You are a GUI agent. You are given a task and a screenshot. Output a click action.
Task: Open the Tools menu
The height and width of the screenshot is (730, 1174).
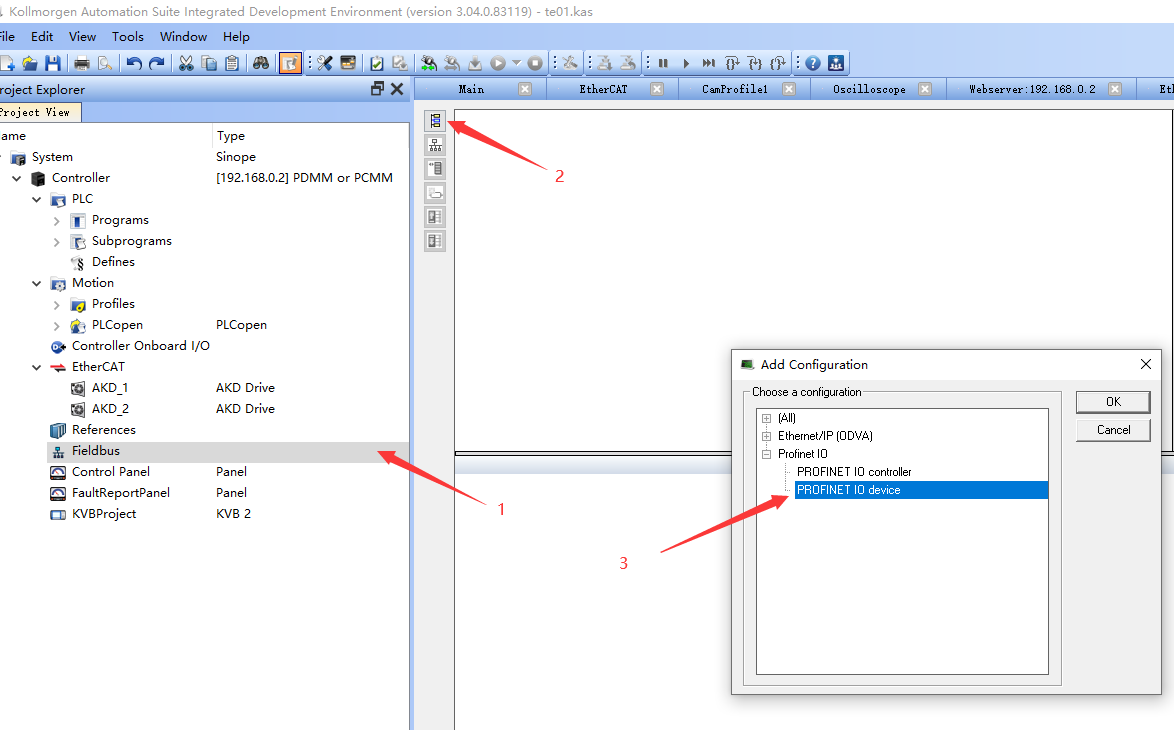pos(127,36)
